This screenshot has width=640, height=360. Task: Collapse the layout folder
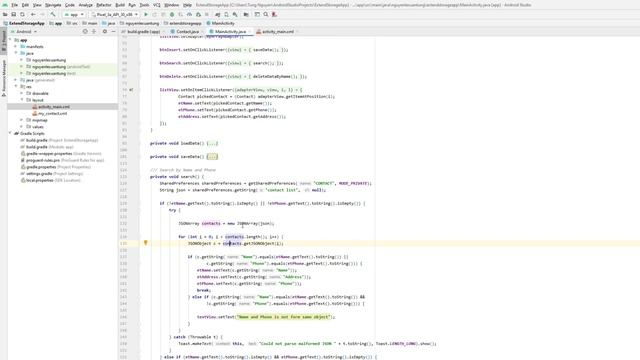22,100
